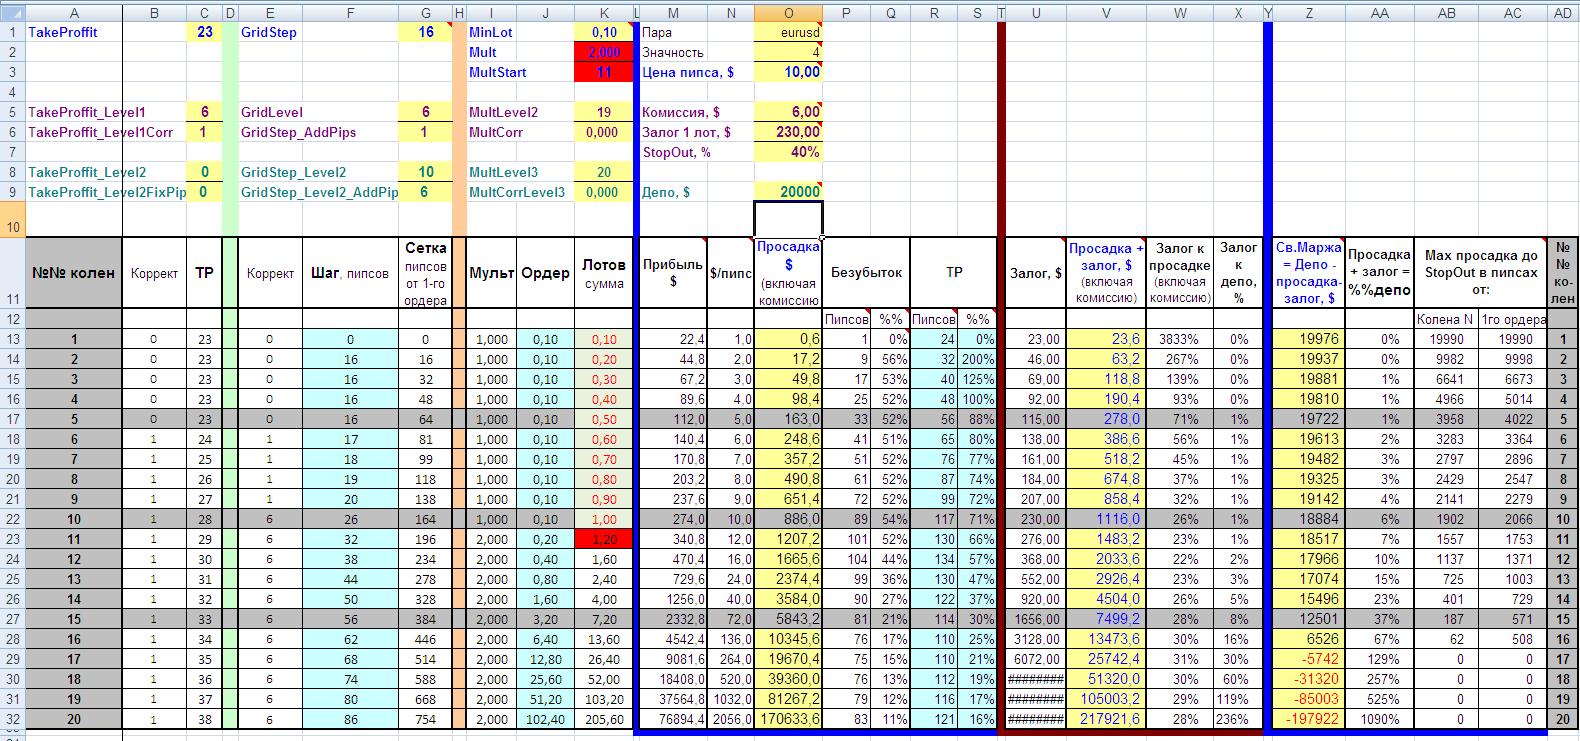Select the Мульт header cell
The width and height of the screenshot is (1580, 741).
(491, 273)
